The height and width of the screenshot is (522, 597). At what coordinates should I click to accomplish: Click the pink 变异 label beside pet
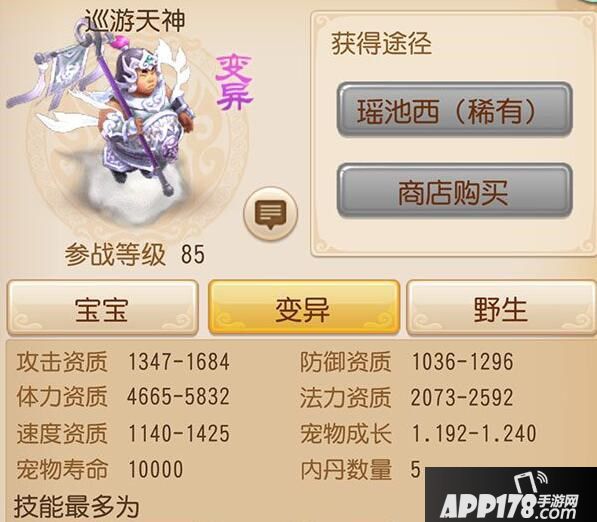click(x=234, y=83)
